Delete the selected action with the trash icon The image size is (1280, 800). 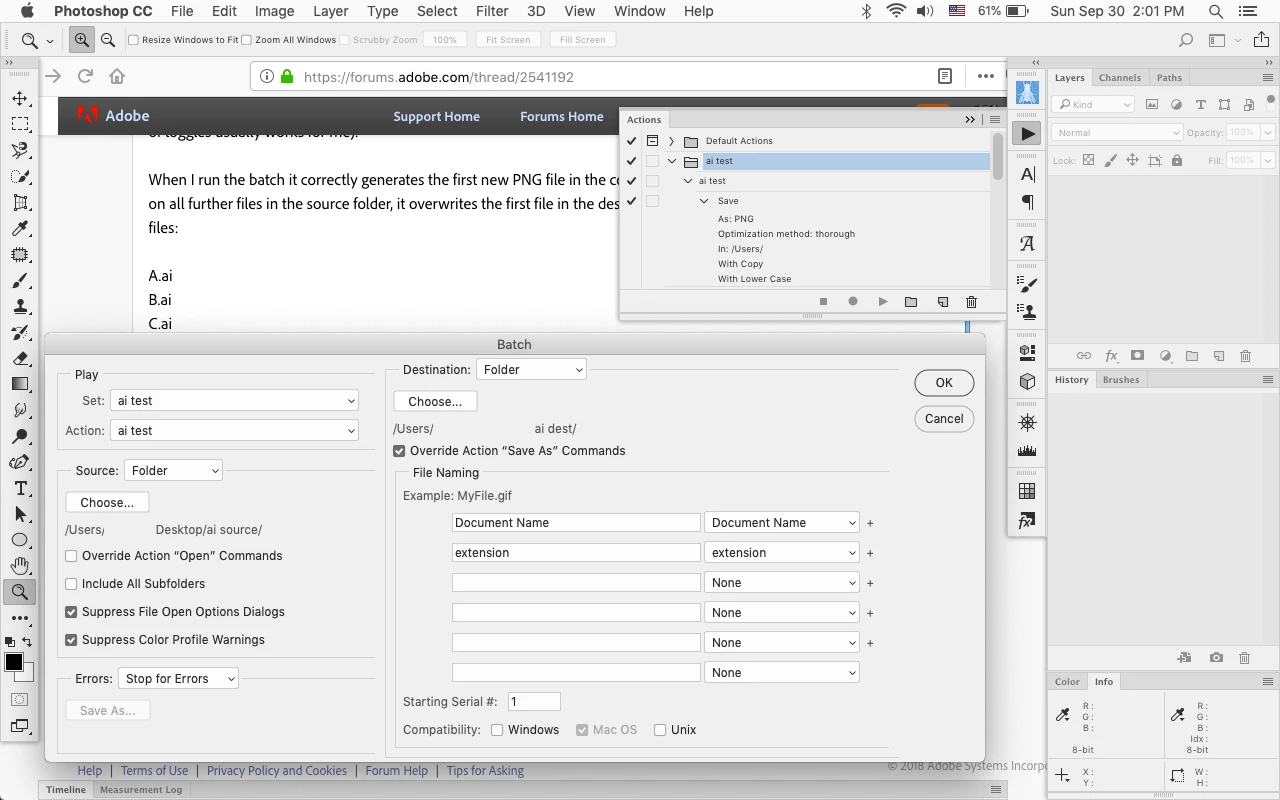(x=971, y=302)
